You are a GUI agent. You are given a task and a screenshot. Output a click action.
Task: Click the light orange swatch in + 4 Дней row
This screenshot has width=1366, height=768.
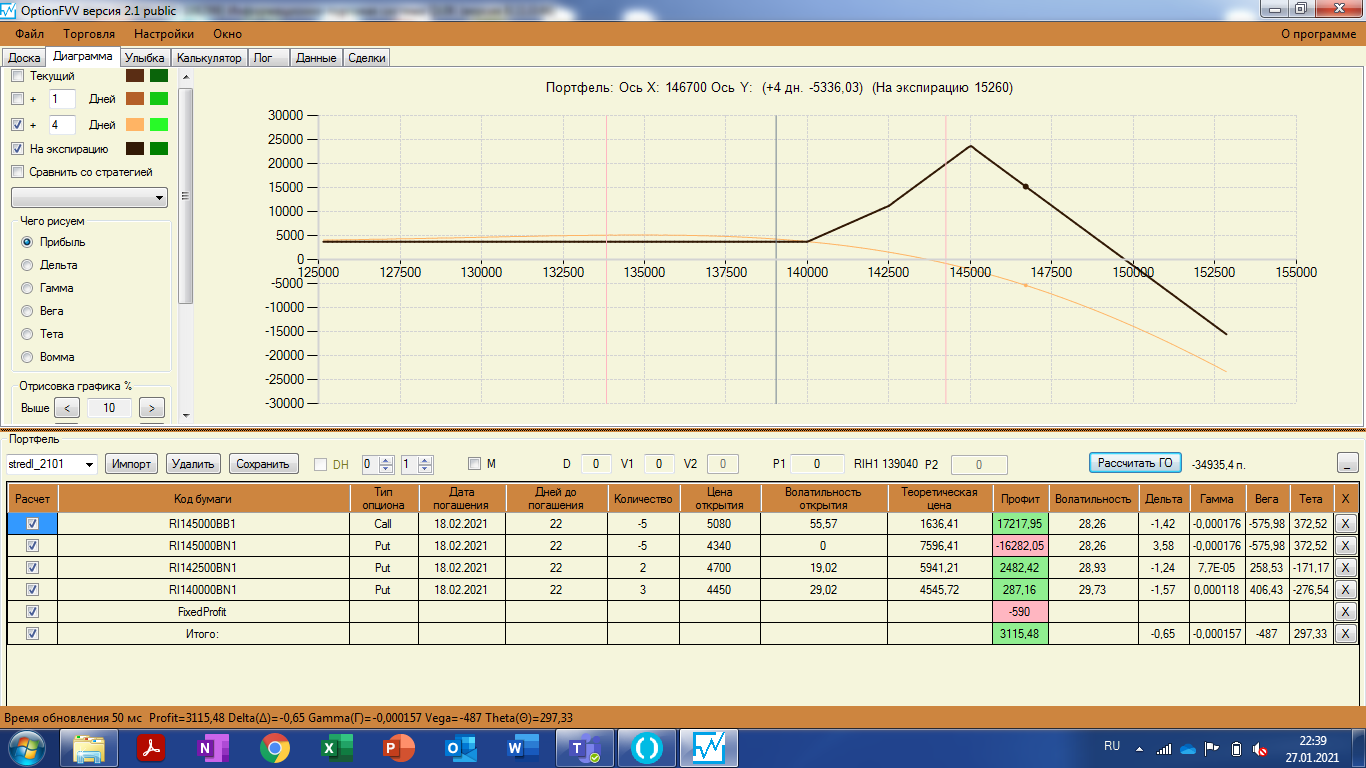pos(135,125)
